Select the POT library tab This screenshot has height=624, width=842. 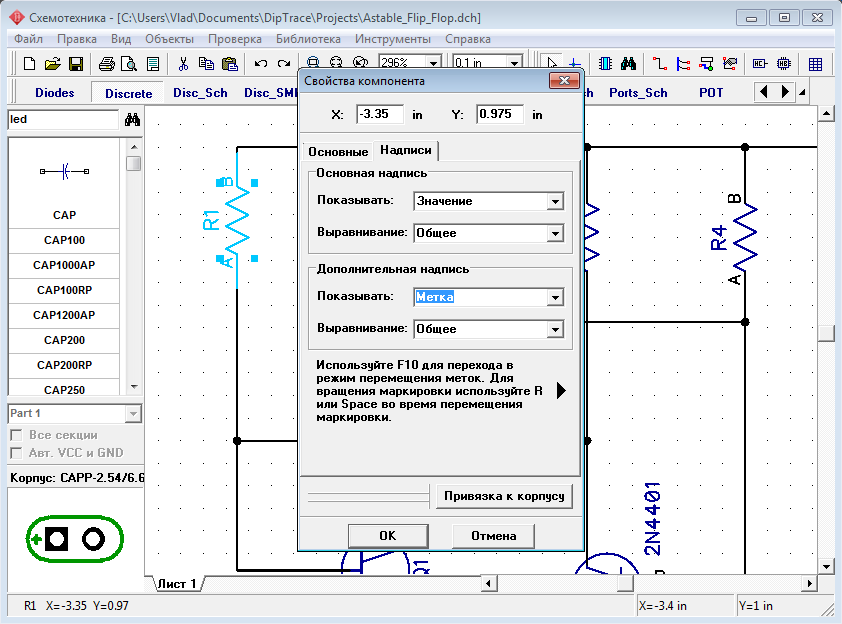click(x=711, y=93)
